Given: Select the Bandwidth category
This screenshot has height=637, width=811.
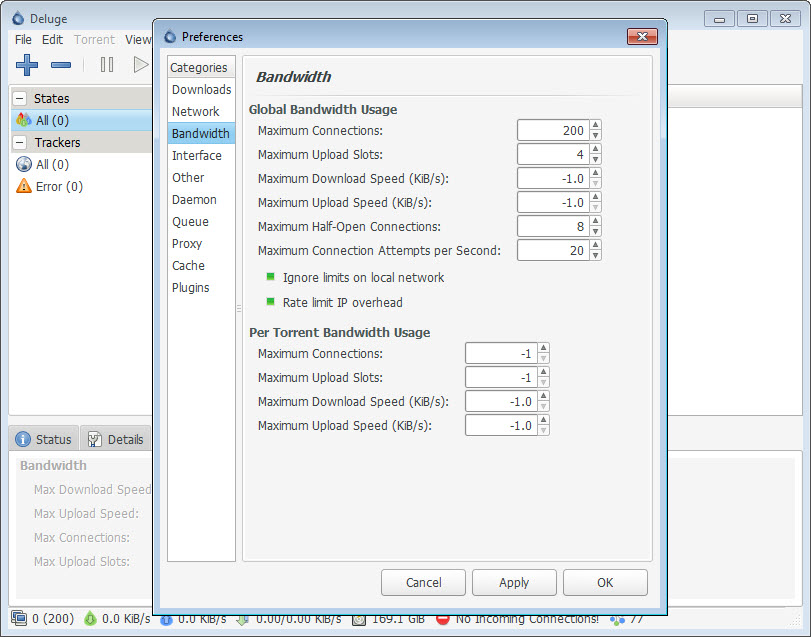Looking at the screenshot, I should (201, 133).
